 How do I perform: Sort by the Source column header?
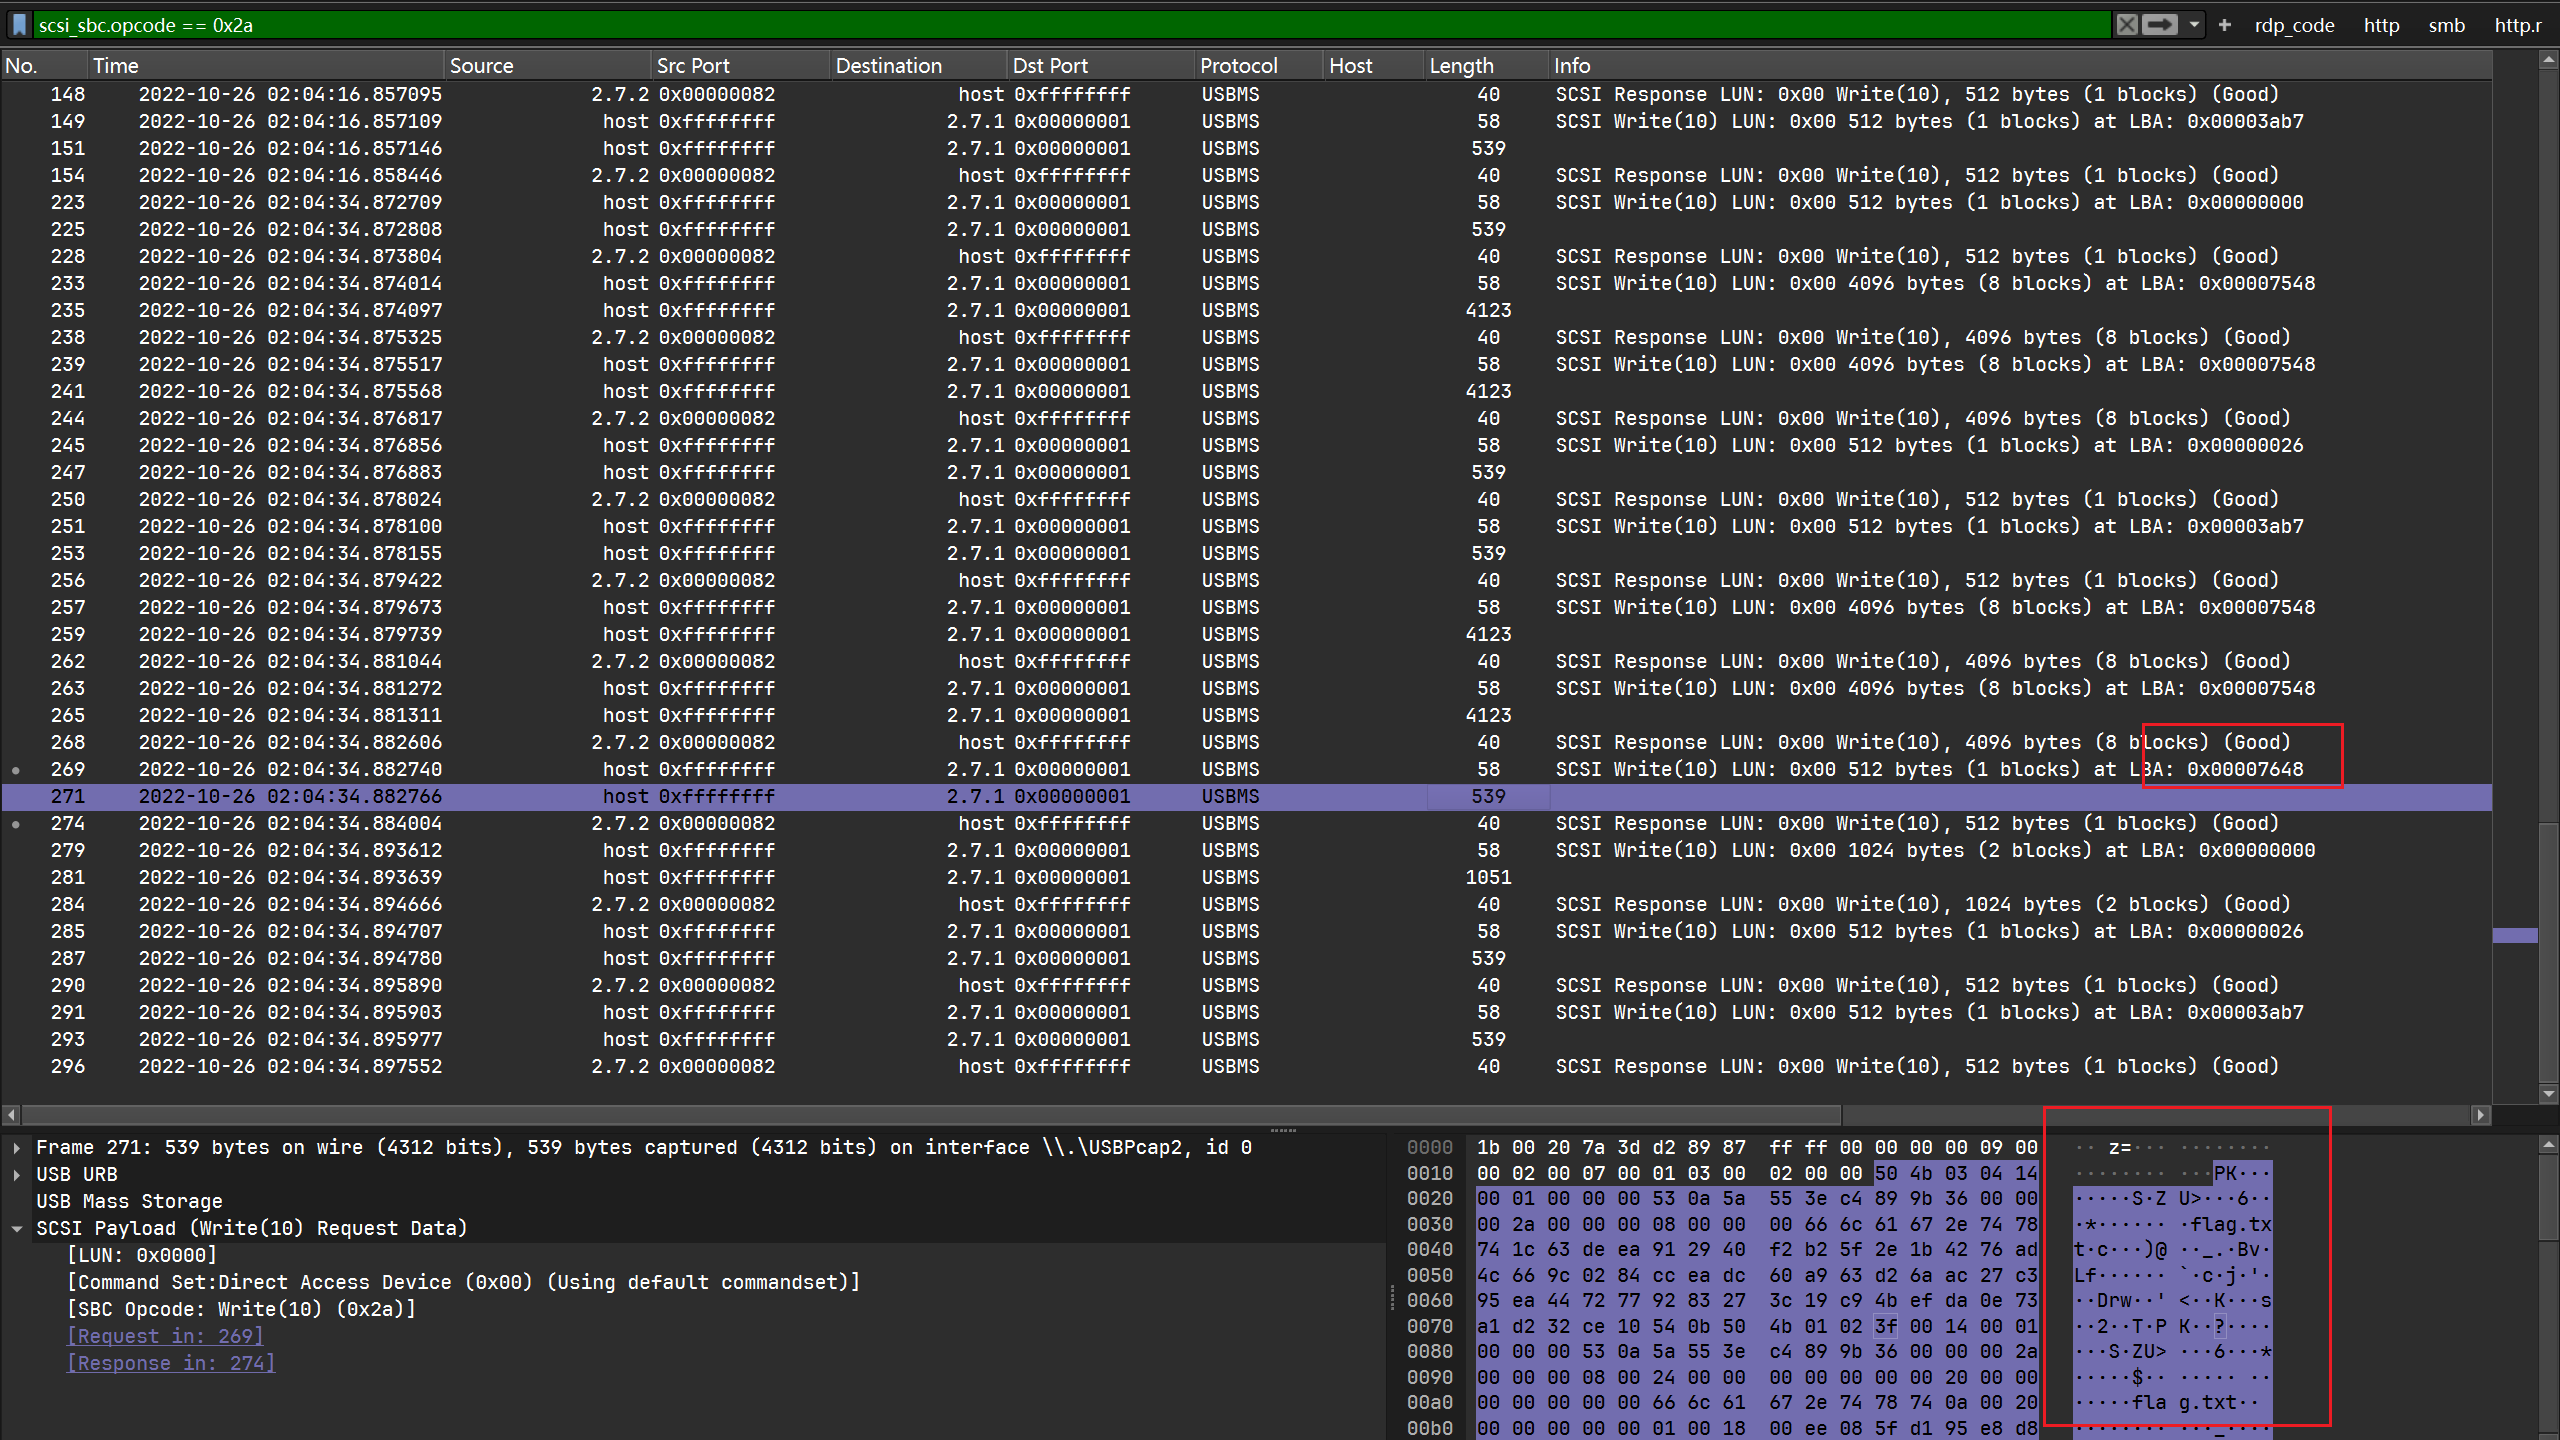click(x=548, y=65)
